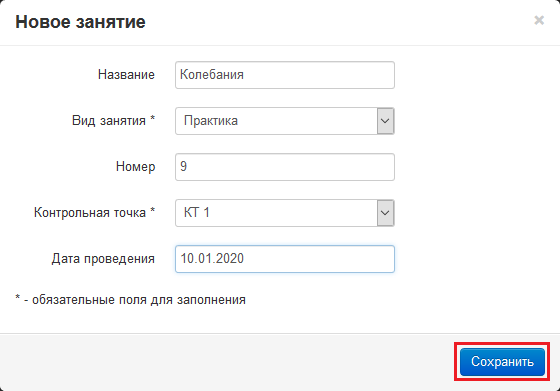This screenshot has height=391, width=560.
Task: Focus the Дата проведения date field
Action: (x=285, y=259)
